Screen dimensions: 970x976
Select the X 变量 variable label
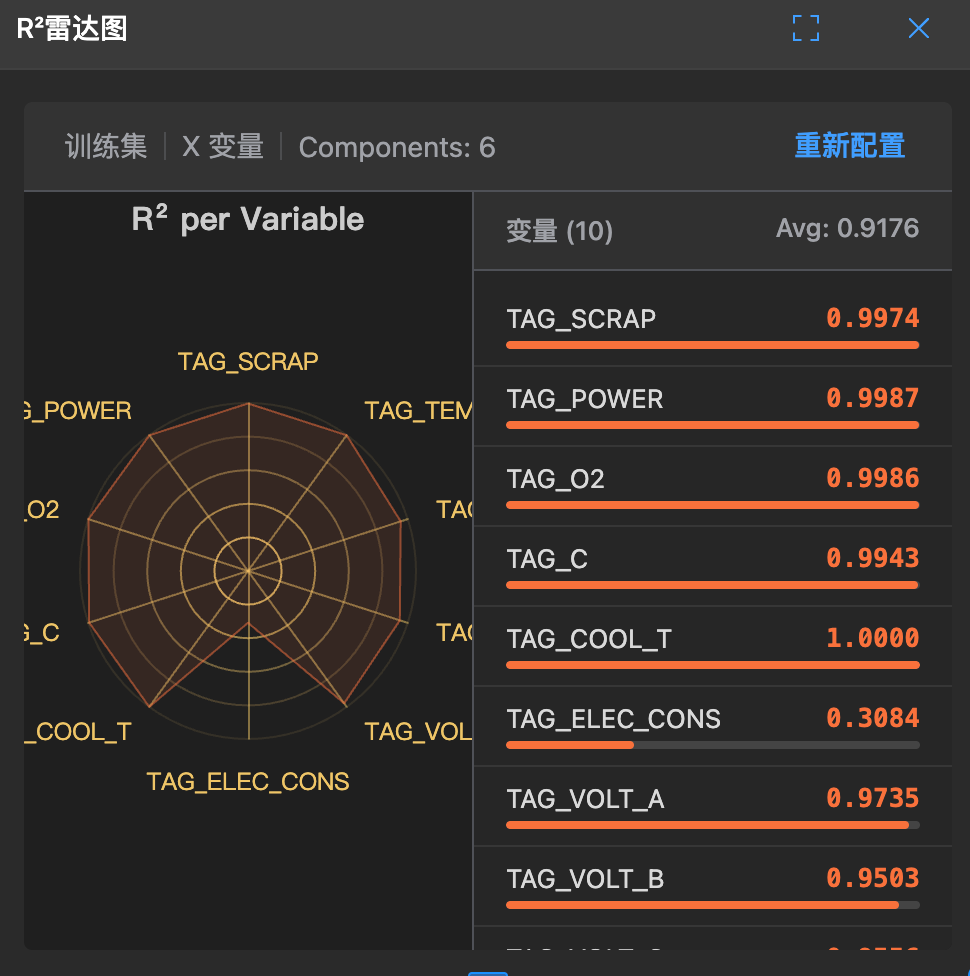[222, 147]
